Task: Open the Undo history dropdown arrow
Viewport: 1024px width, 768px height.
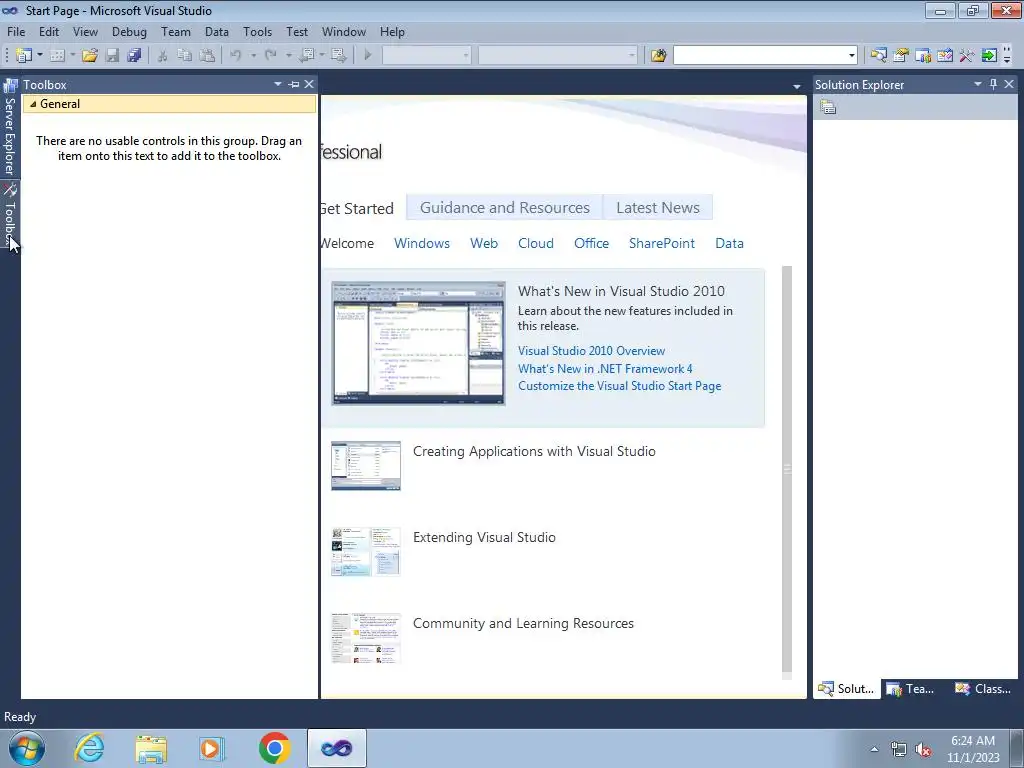Action: point(253,56)
